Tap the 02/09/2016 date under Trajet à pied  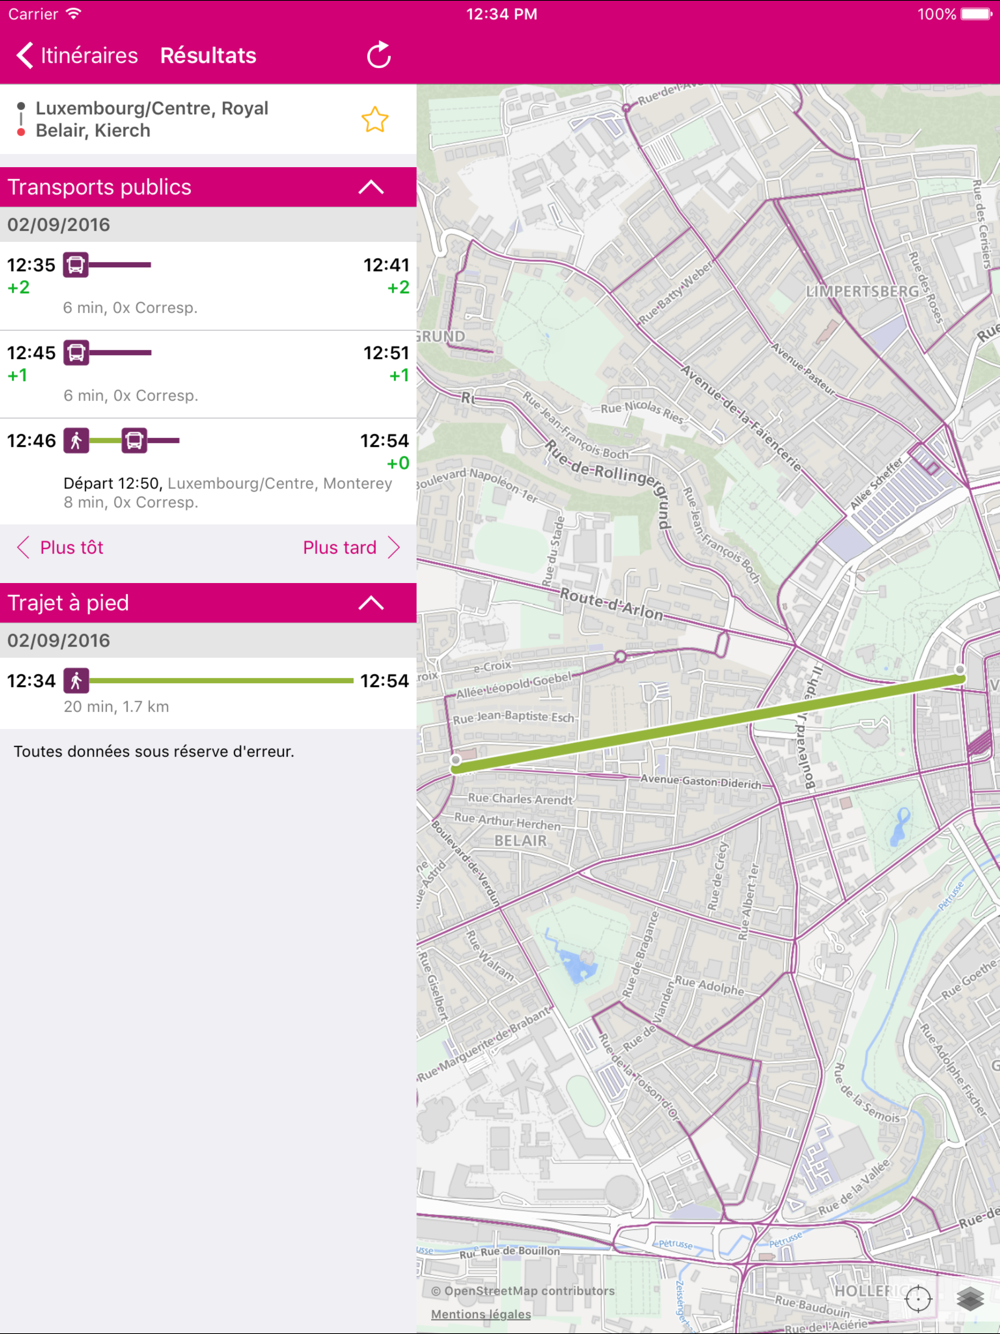(x=59, y=641)
